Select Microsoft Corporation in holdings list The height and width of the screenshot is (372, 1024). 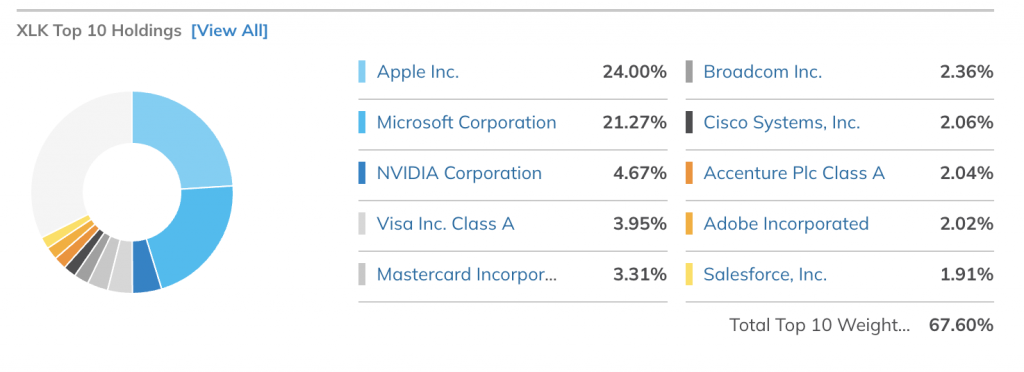[466, 123]
